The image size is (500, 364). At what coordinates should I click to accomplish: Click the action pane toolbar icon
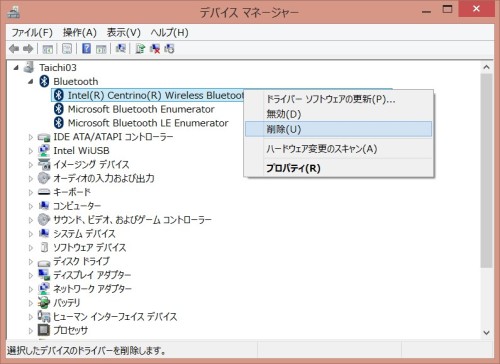pos(101,49)
